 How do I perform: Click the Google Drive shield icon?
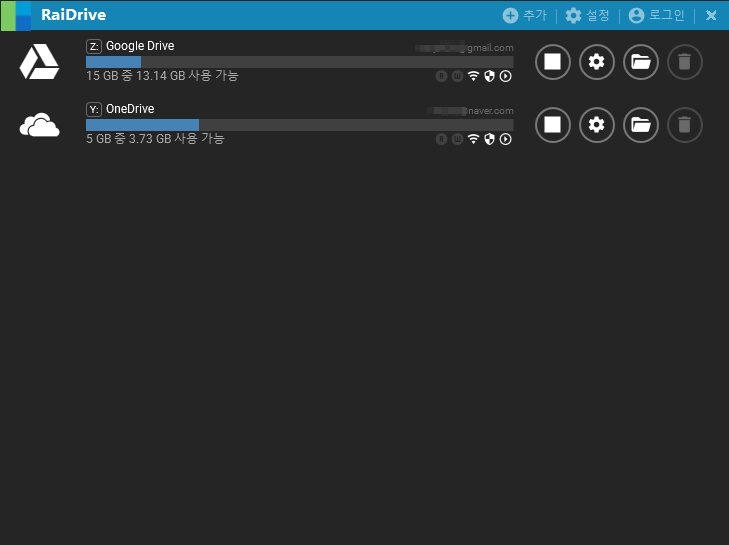[x=489, y=76]
